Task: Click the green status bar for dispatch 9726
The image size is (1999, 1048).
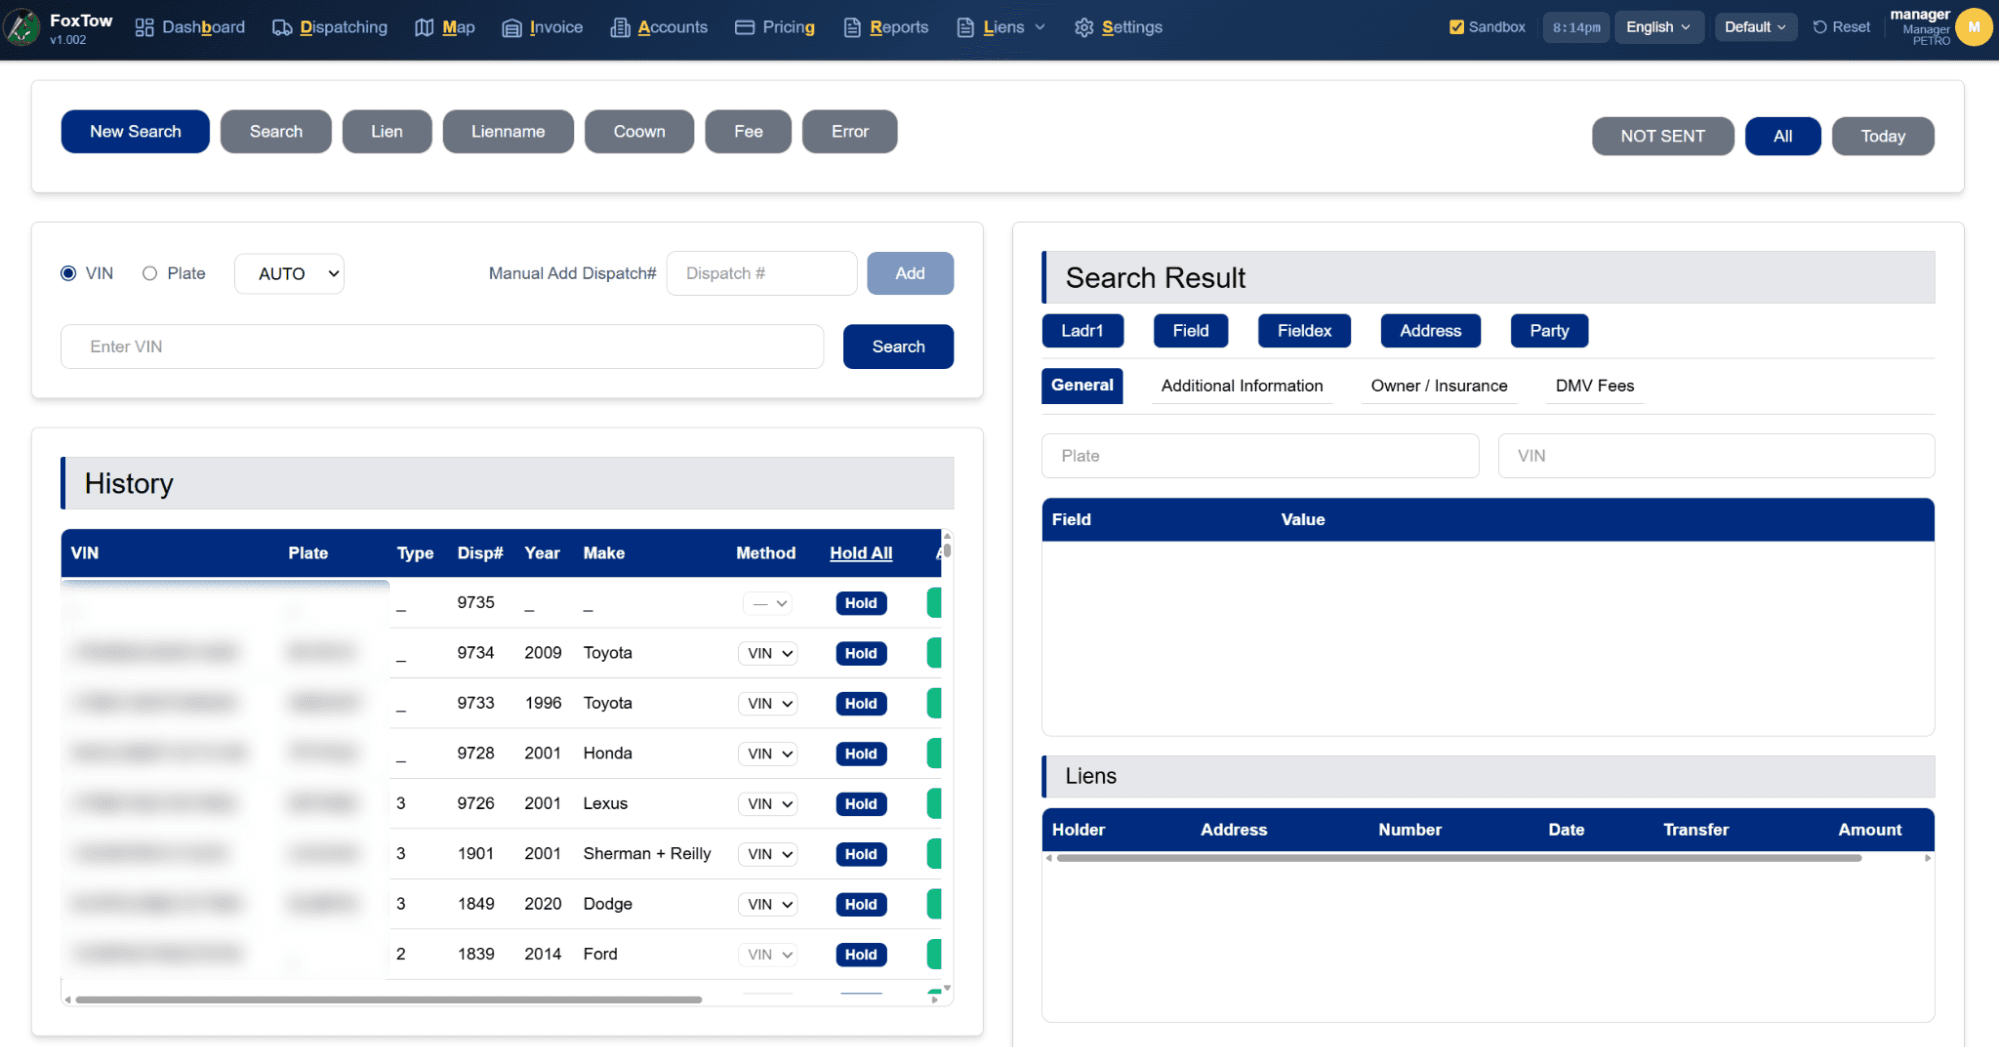Action: (x=934, y=803)
